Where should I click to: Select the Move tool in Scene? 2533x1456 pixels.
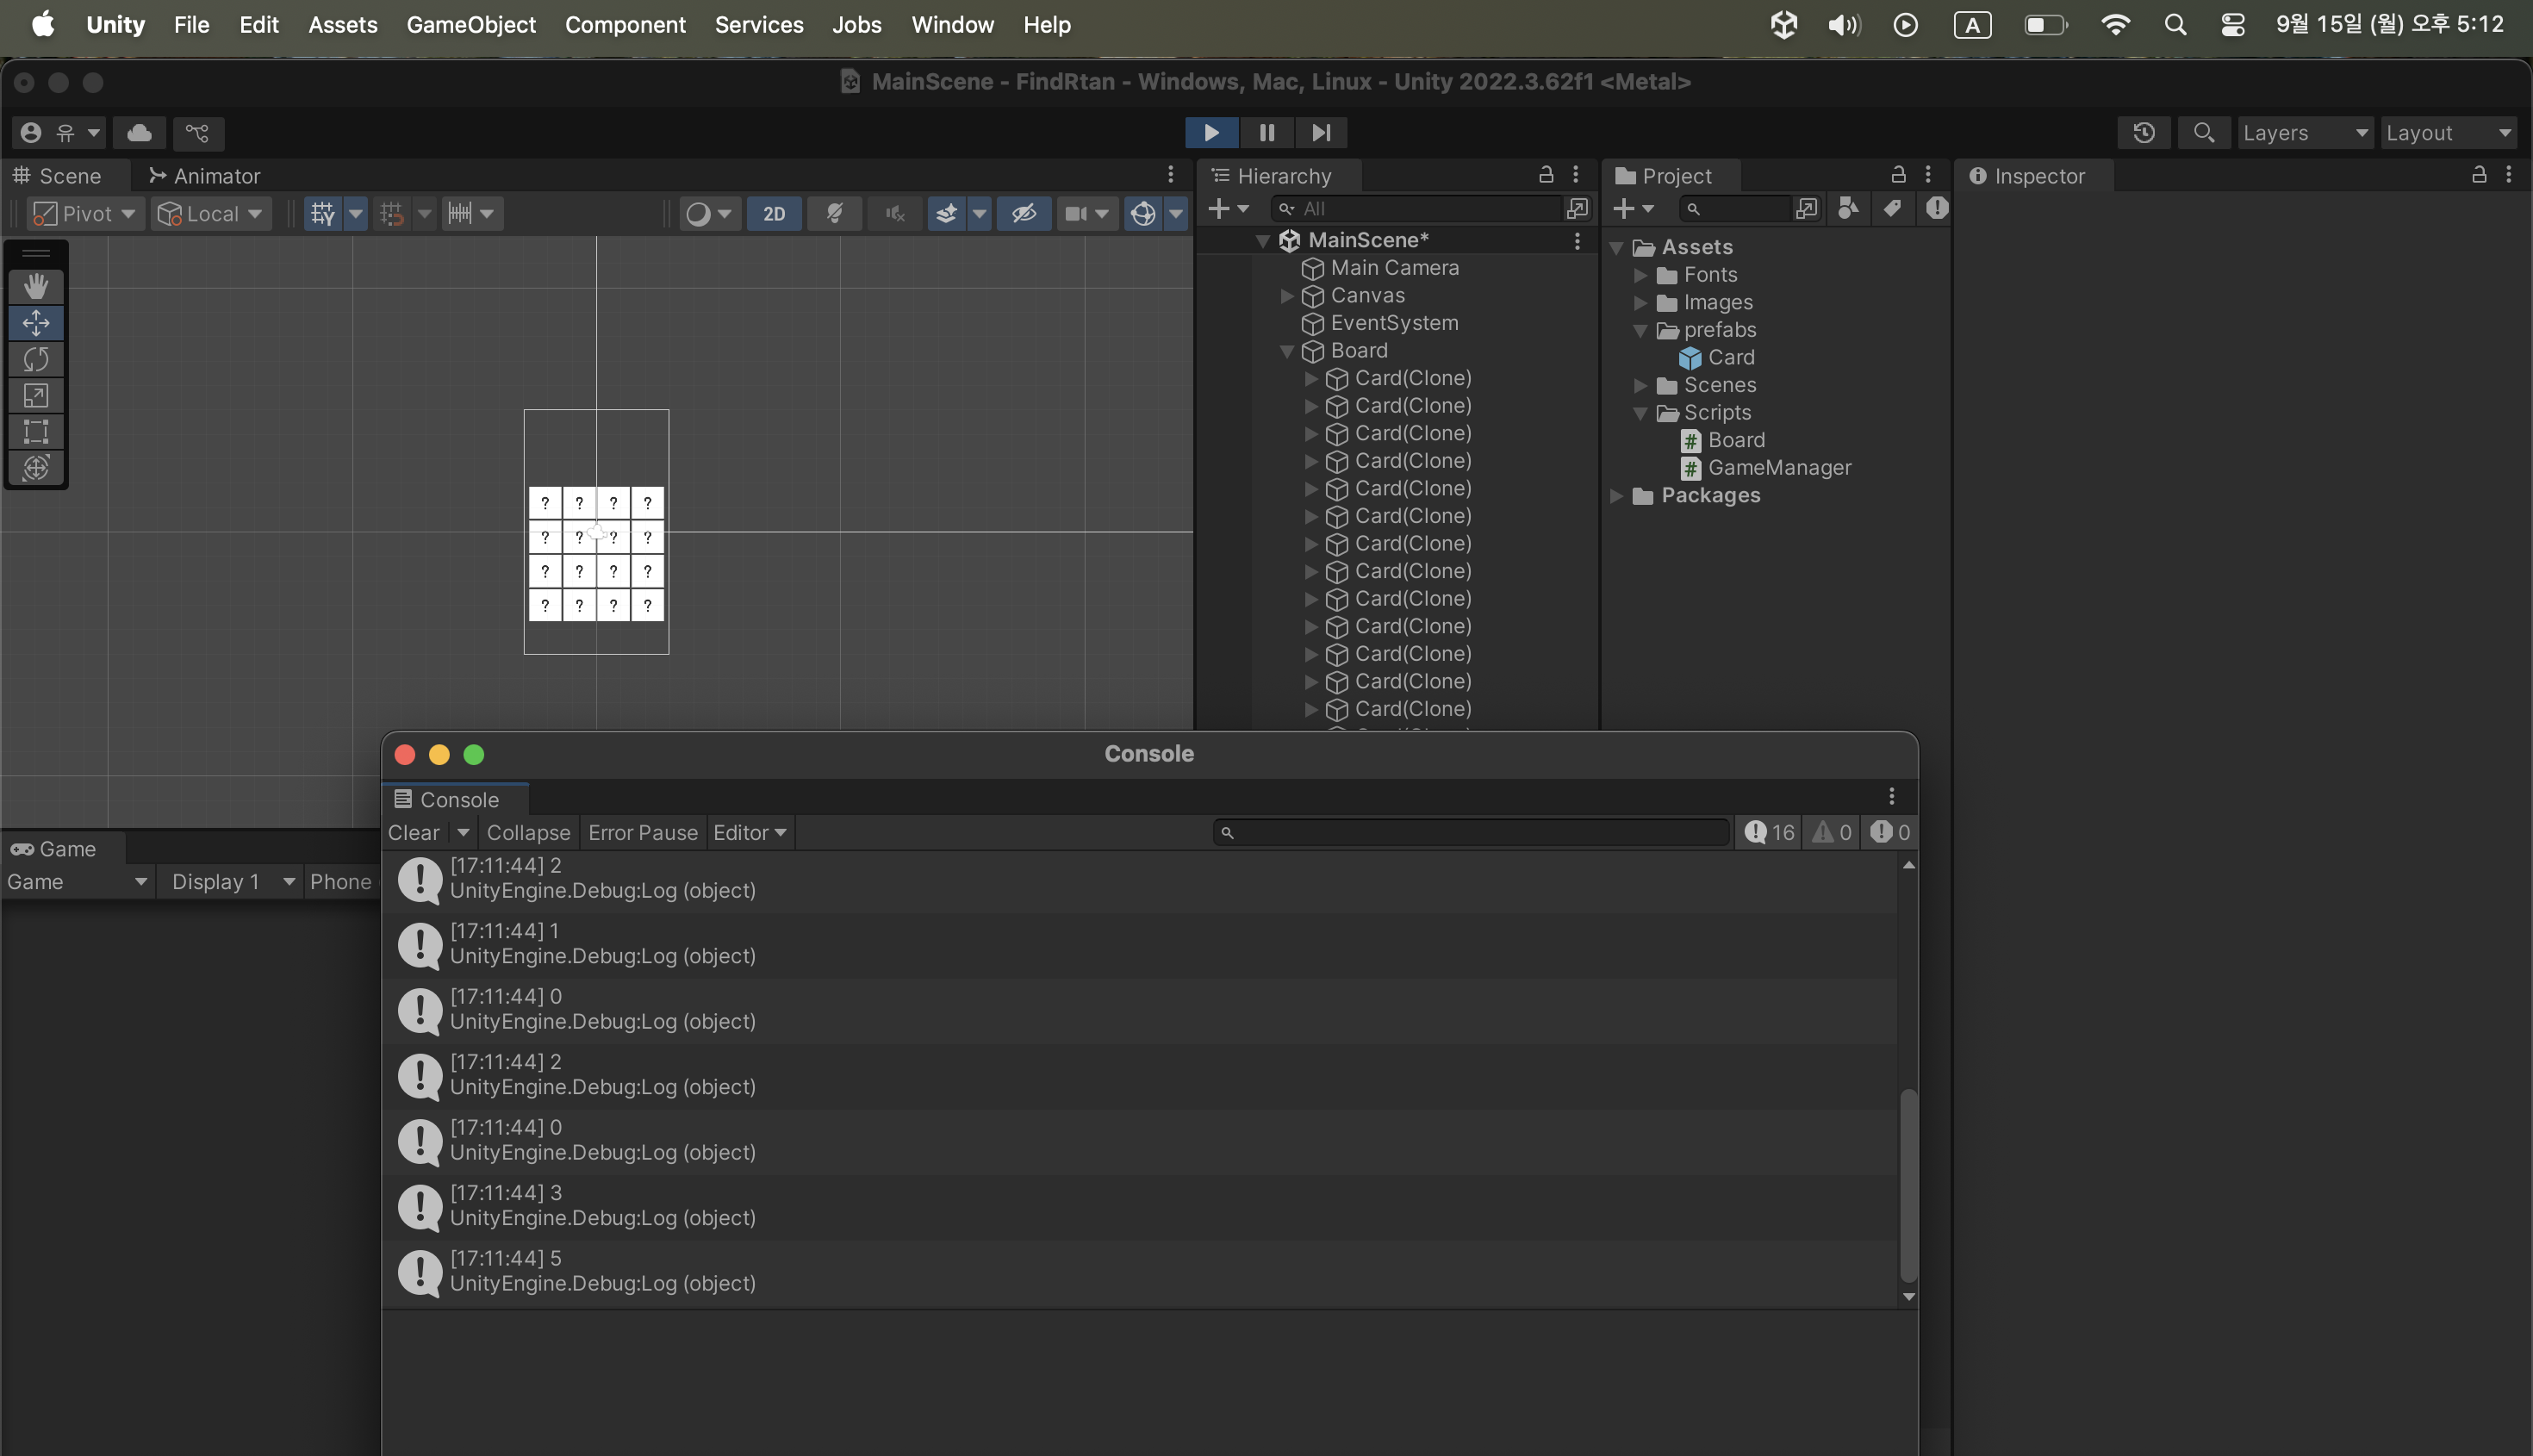click(x=36, y=323)
